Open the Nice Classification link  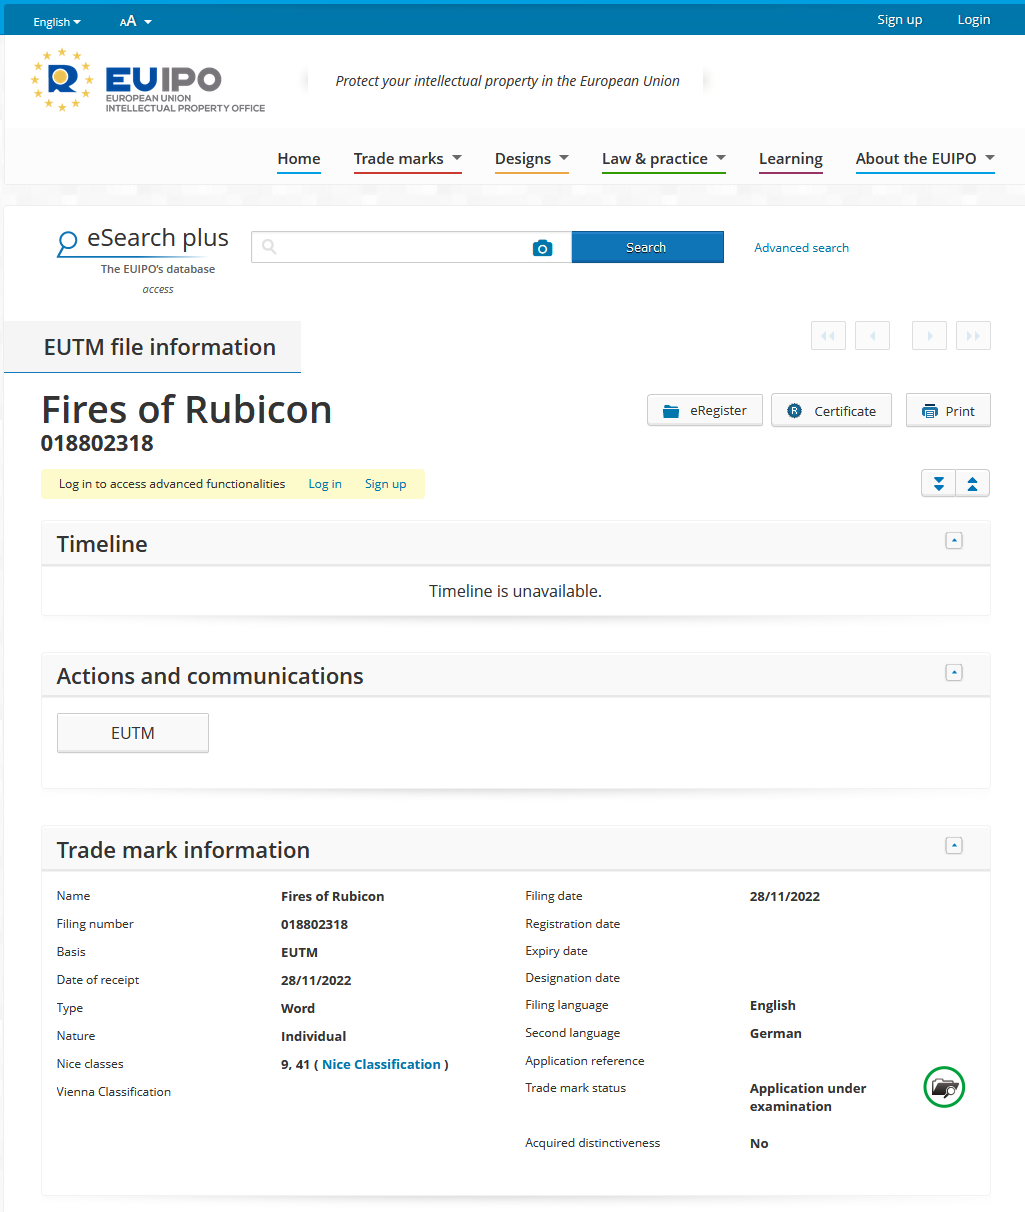(381, 1064)
